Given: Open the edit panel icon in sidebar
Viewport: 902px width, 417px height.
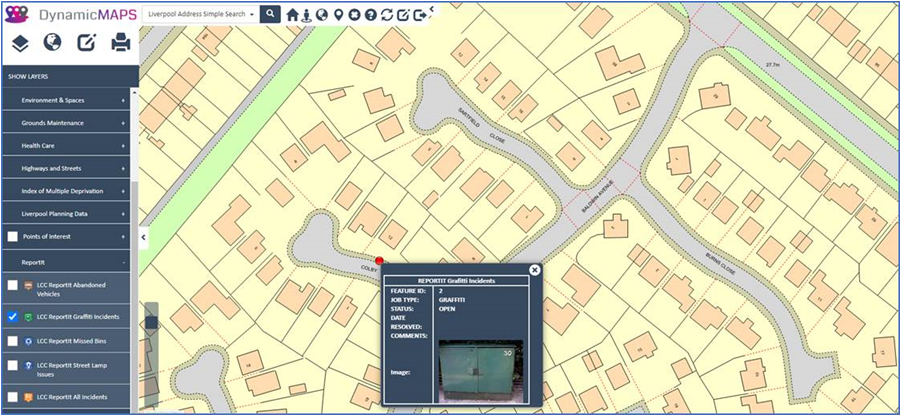Looking at the screenshot, I should coord(86,43).
